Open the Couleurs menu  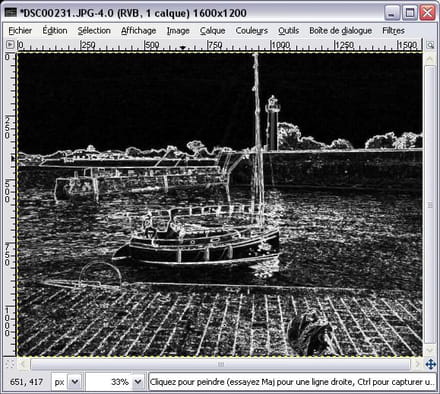coord(252,31)
